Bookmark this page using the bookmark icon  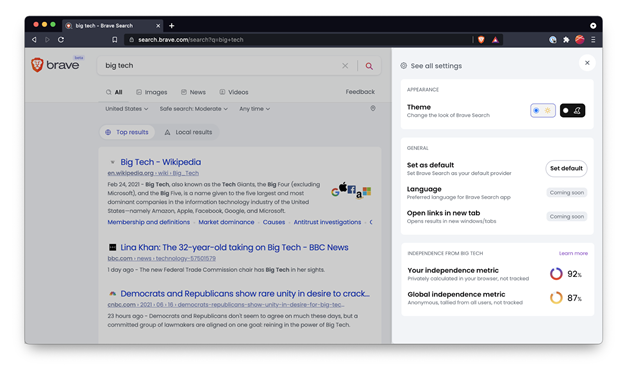tap(115, 40)
